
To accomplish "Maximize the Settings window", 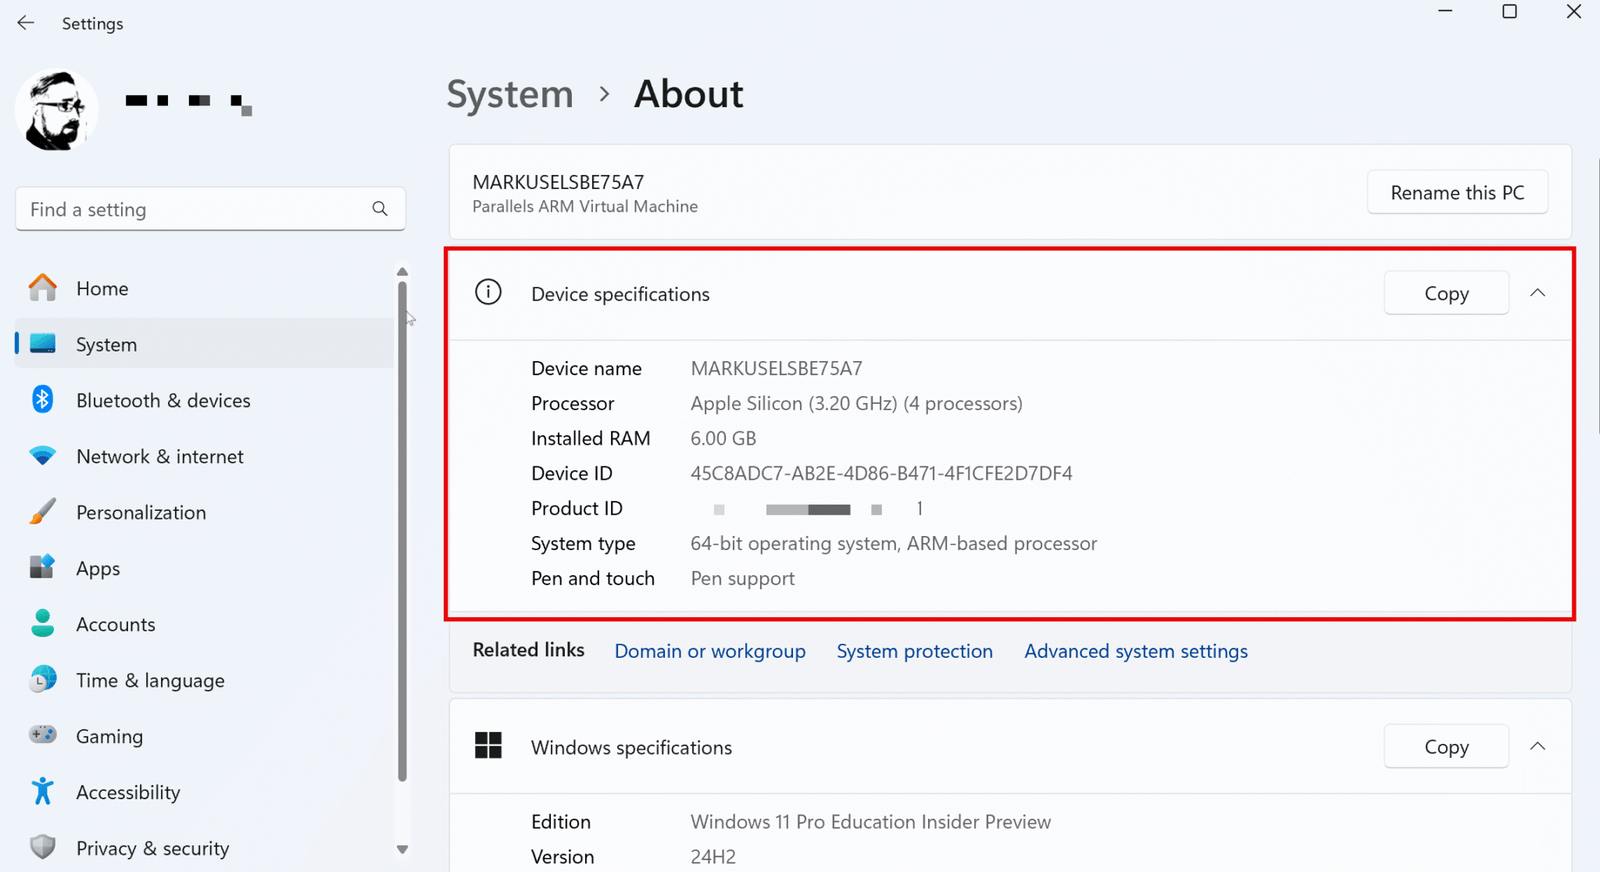I will coord(1509,12).
